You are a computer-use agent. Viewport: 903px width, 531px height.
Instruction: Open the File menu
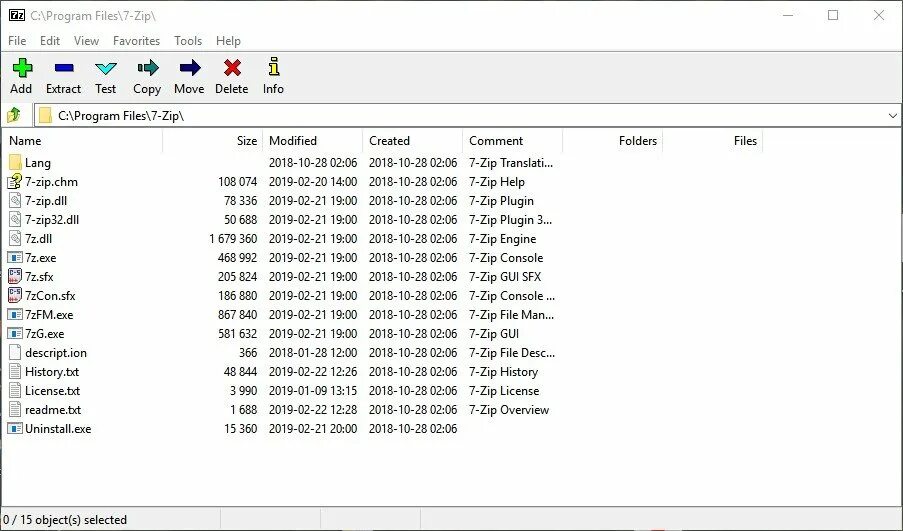click(x=17, y=41)
